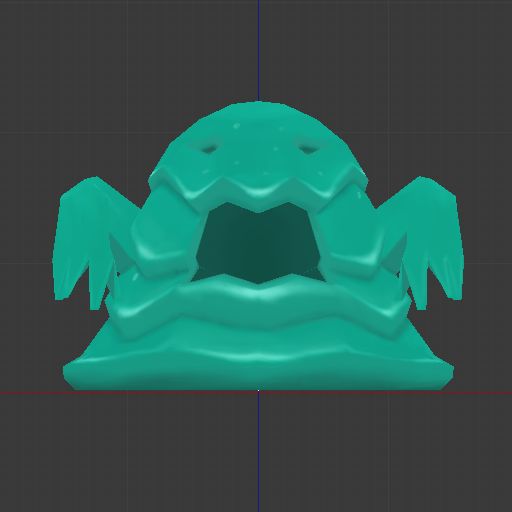The image size is (512, 512).
Task: Select the right eye hole on model
Action: (307, 149)
